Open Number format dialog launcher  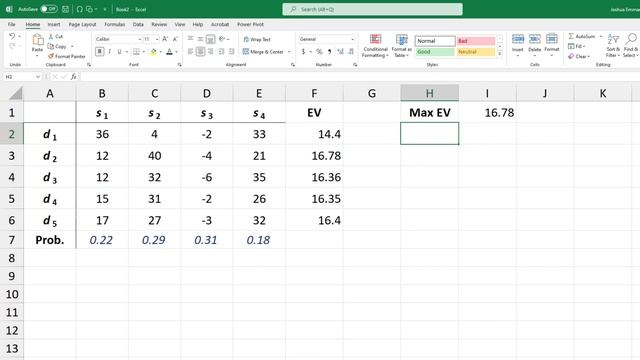[x=355, y=64]
